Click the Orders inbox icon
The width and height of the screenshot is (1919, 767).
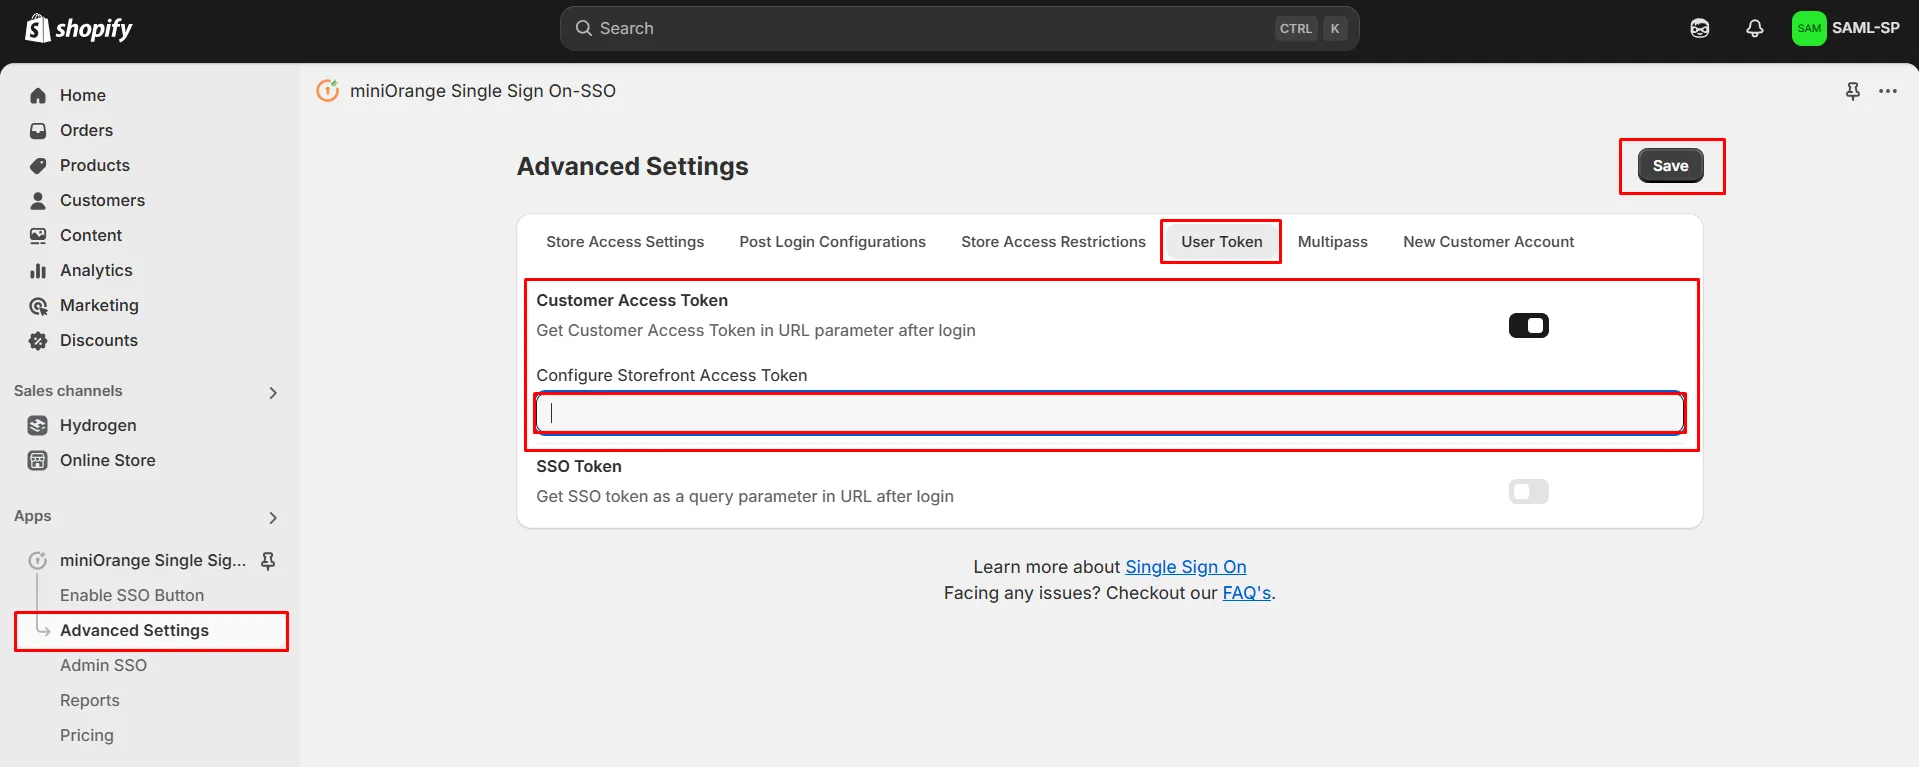[x=38, y=130]
